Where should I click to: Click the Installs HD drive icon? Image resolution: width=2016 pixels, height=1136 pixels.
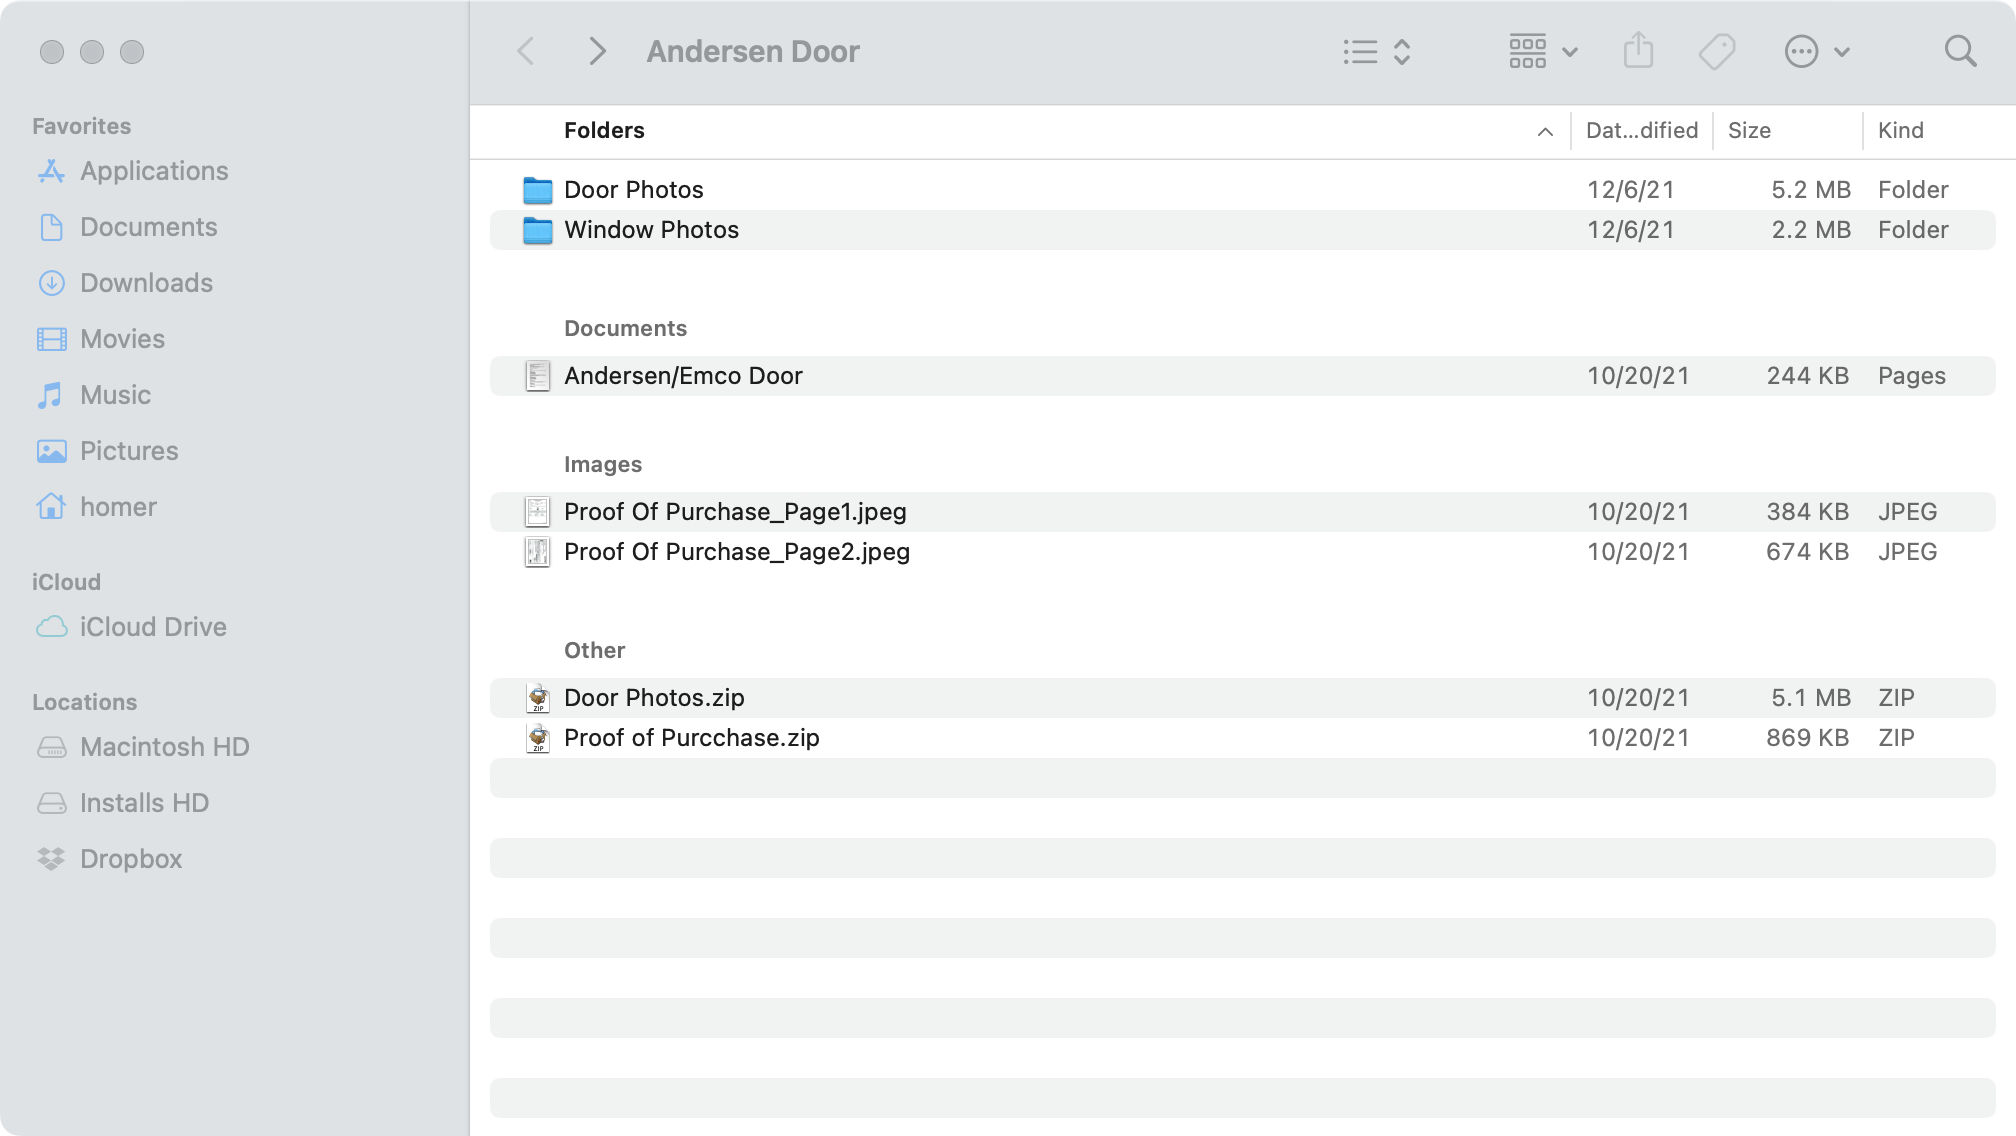pos(52,803)
